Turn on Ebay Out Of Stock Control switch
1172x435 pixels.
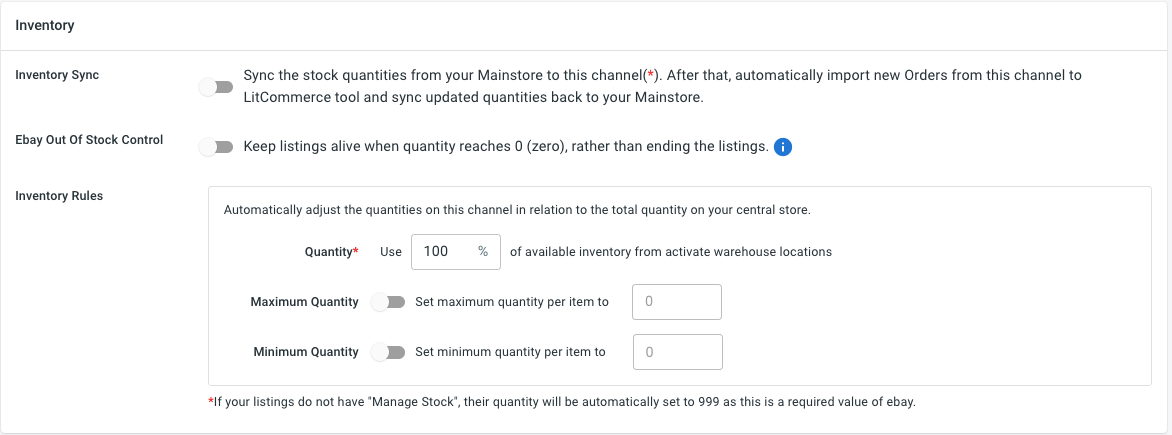[x=217, y=147]
